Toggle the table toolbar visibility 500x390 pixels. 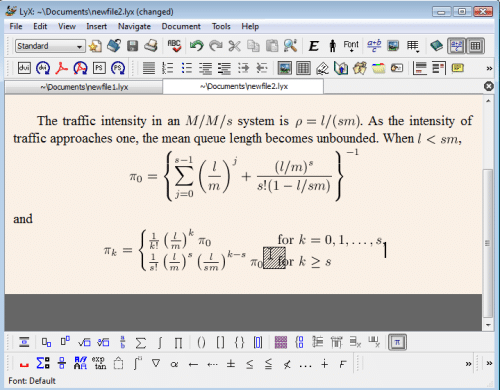coord(475,46)
